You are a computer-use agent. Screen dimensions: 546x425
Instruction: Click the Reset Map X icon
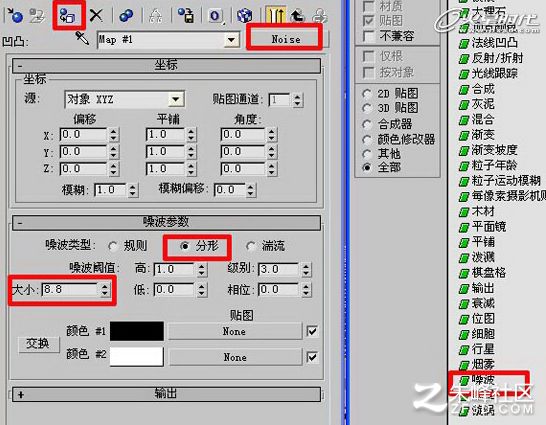(x=96, y=15)
